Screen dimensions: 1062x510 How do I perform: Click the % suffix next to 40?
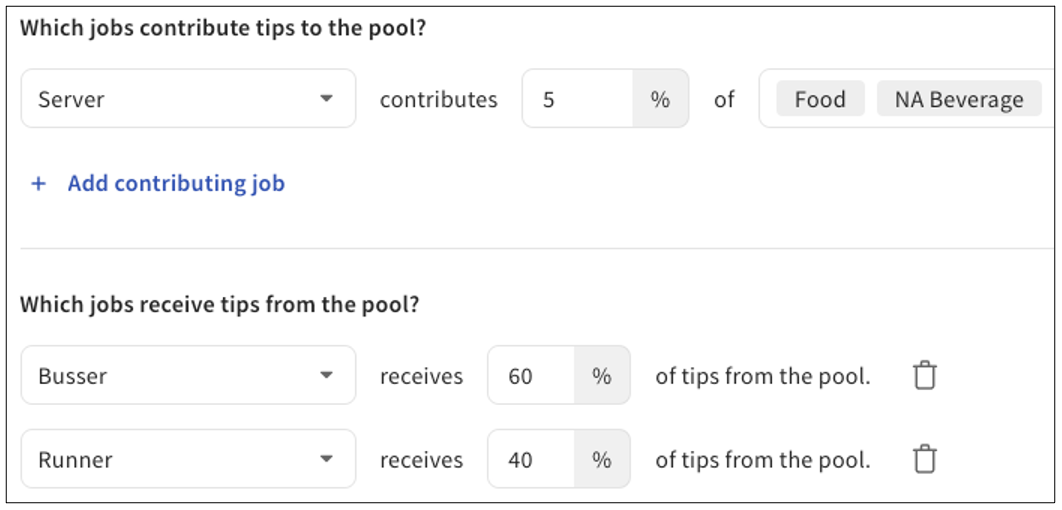(602, 460)
